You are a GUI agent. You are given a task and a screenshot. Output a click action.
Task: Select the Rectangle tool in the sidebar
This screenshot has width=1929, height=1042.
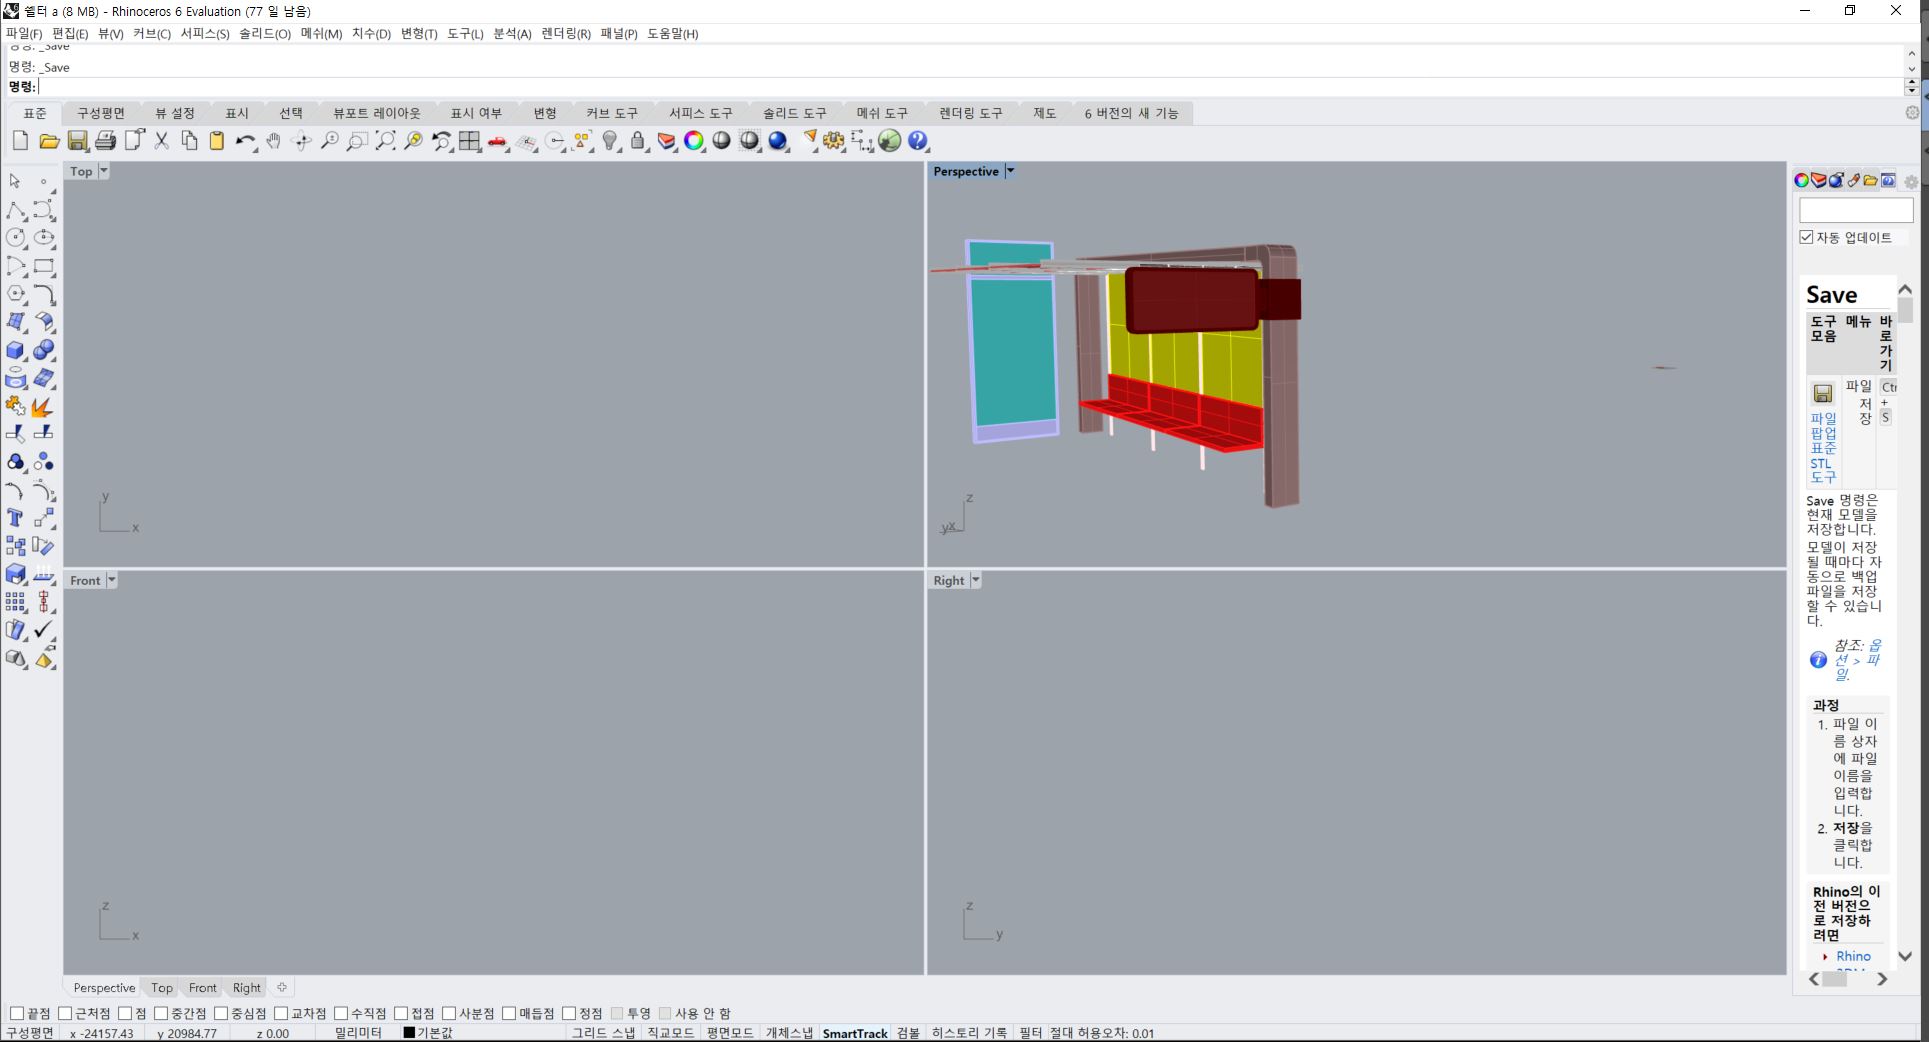click(44, 266)
